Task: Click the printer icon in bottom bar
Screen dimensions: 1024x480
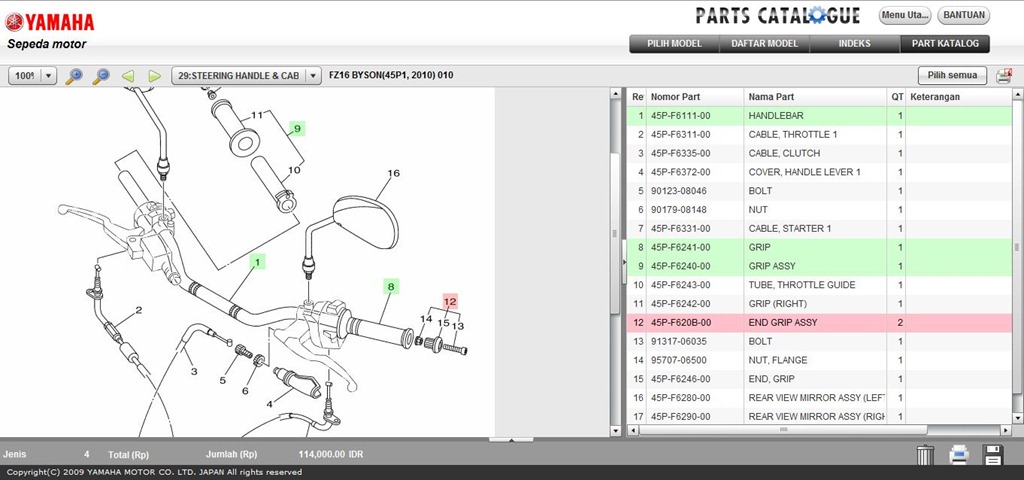Action: coord(959,455)
